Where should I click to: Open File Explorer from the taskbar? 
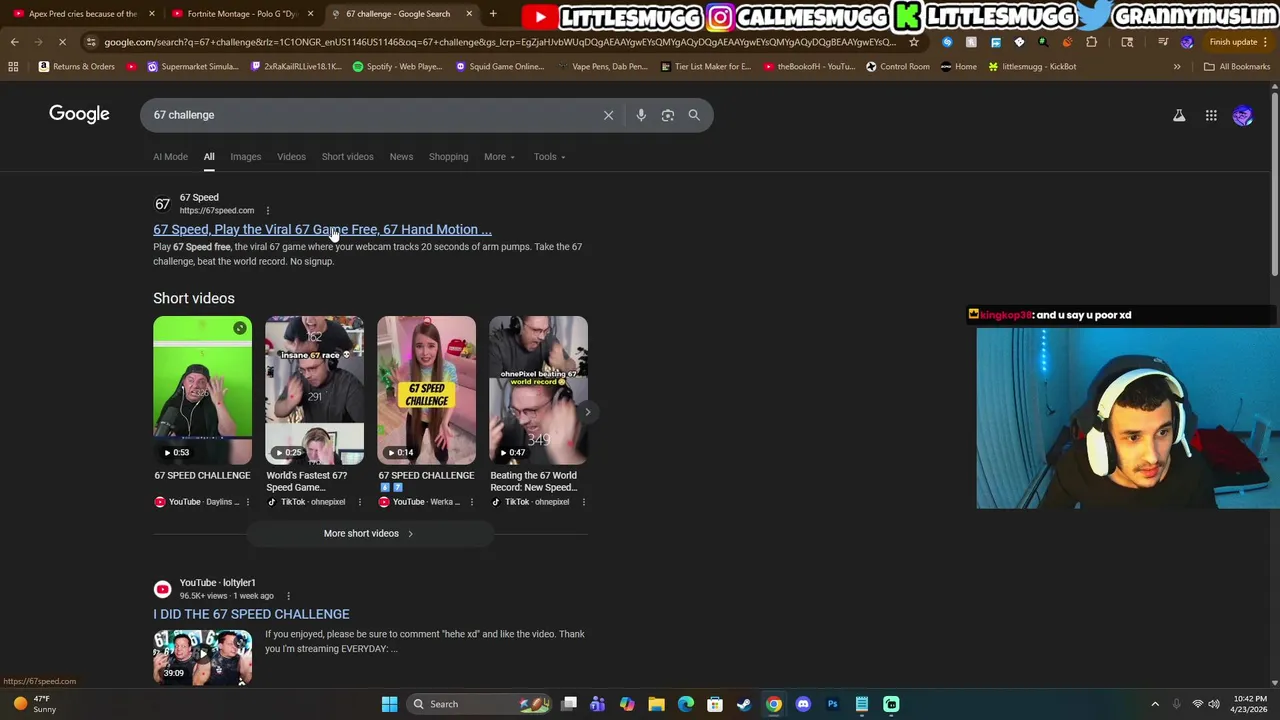(x=656, y=704)
